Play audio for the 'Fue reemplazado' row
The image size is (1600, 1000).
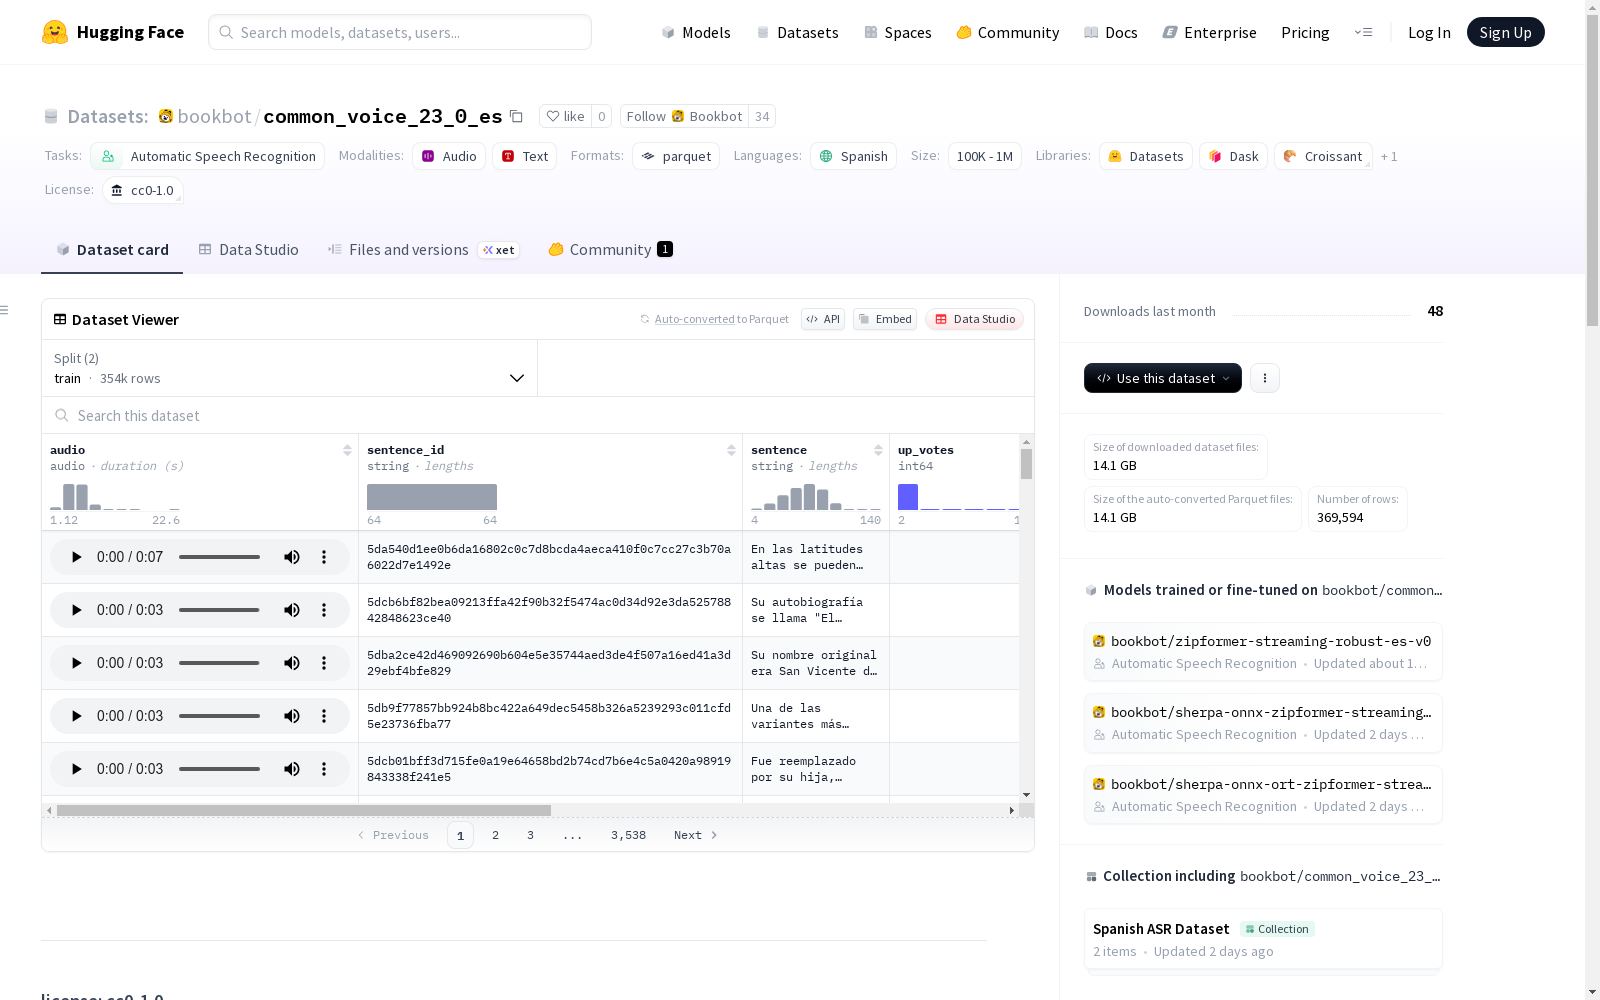point(76,769)
